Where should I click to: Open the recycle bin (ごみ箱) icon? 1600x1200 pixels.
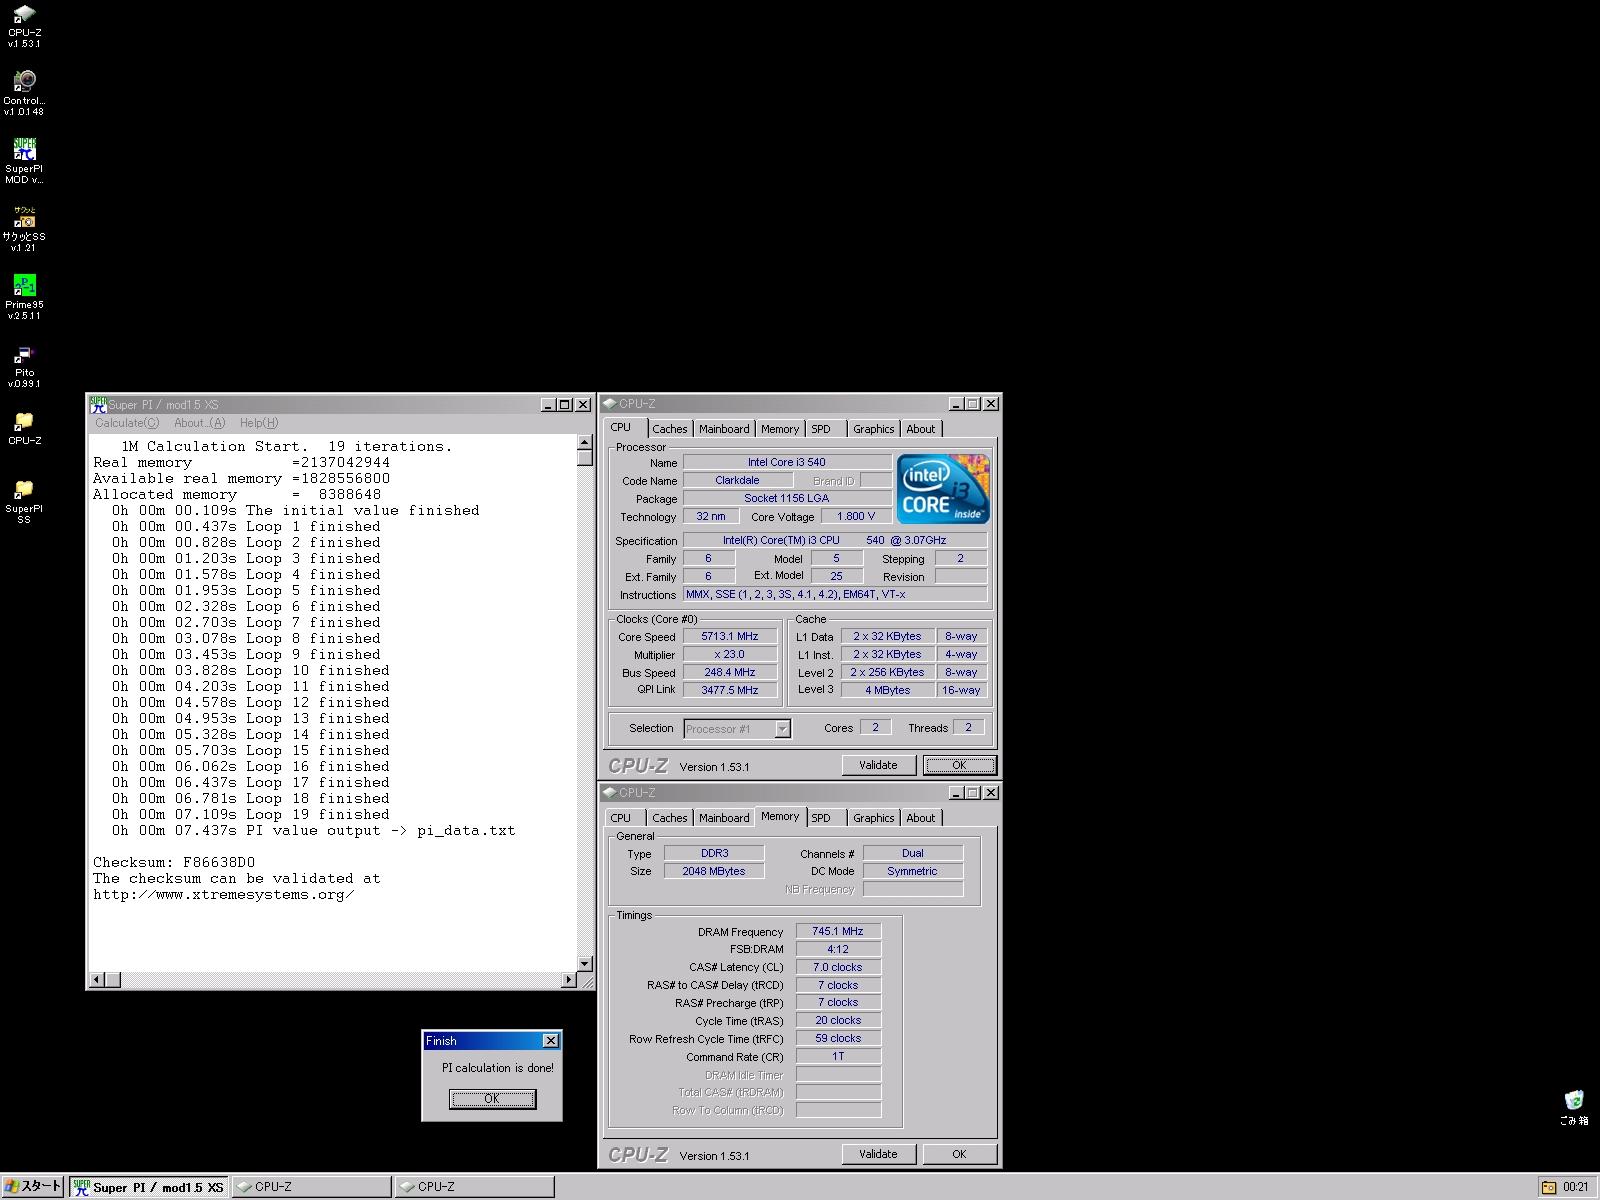click(x=1574, y=1107)
